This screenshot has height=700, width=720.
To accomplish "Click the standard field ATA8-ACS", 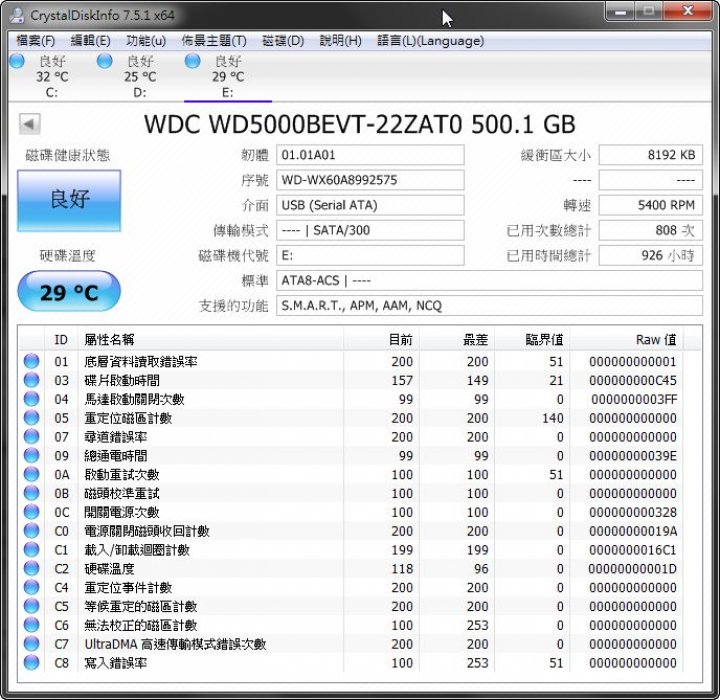I will pyautogui.click(x=489, y=280).
